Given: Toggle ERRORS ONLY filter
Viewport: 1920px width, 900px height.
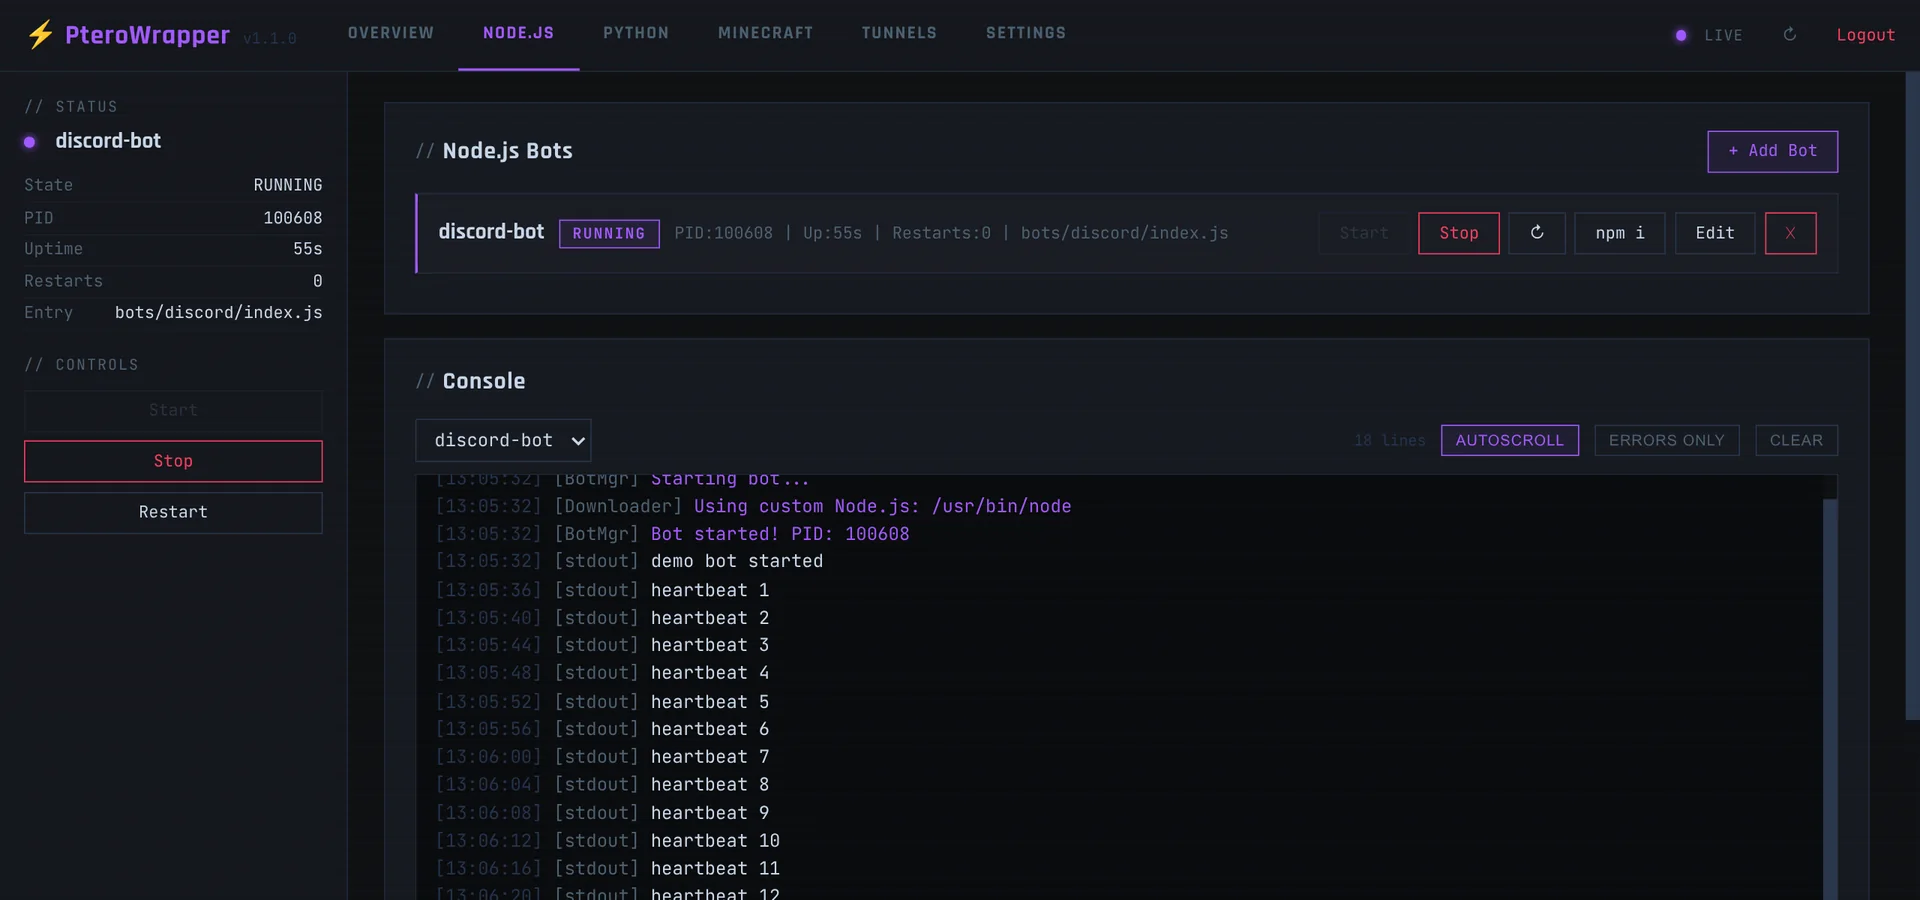Looking at the screenshot, I should click(1666, 440).
